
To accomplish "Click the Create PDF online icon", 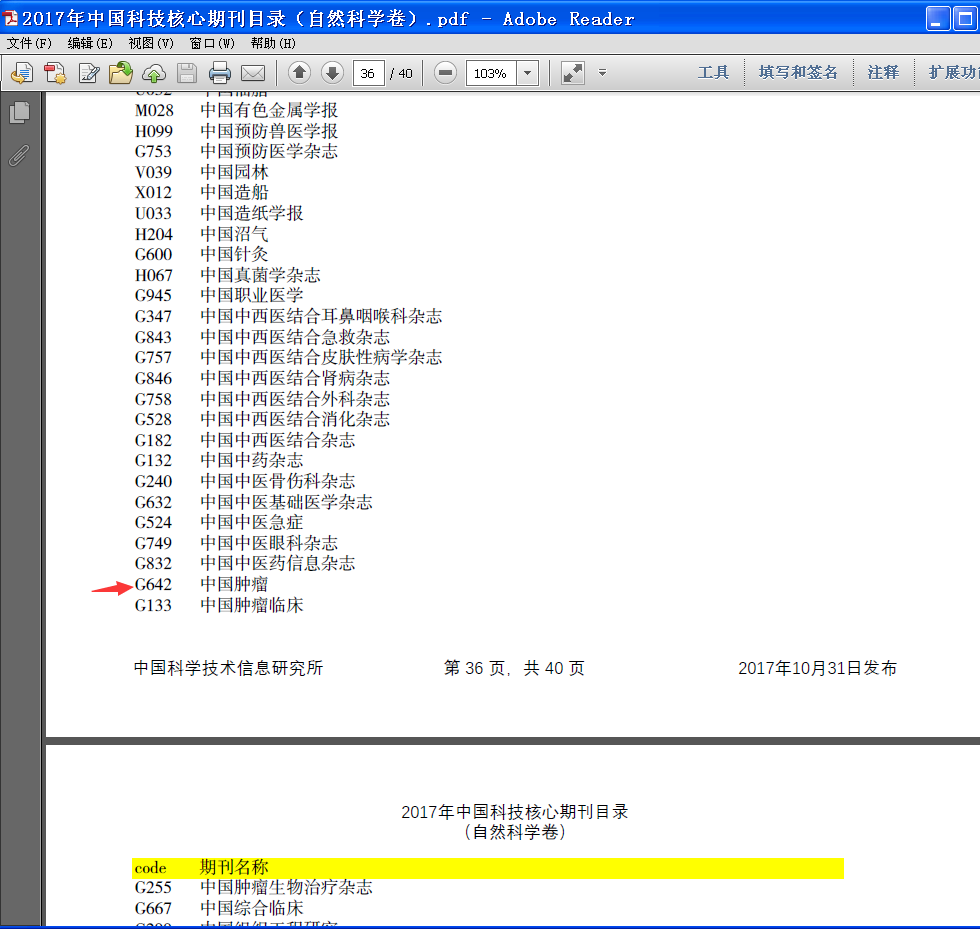I will click(55, 73).
